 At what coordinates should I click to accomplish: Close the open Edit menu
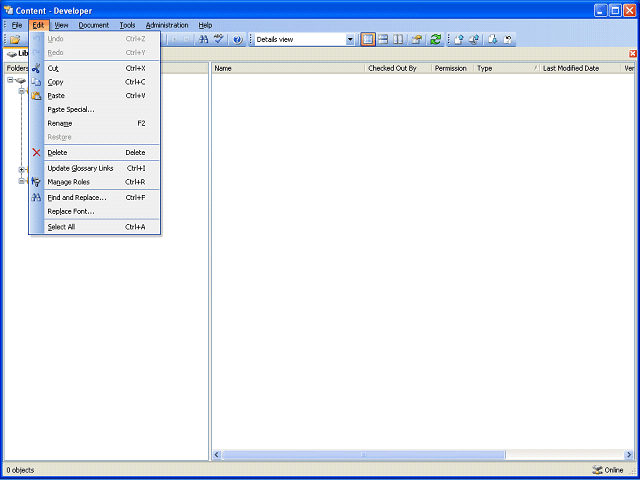(x=38, y=25)
